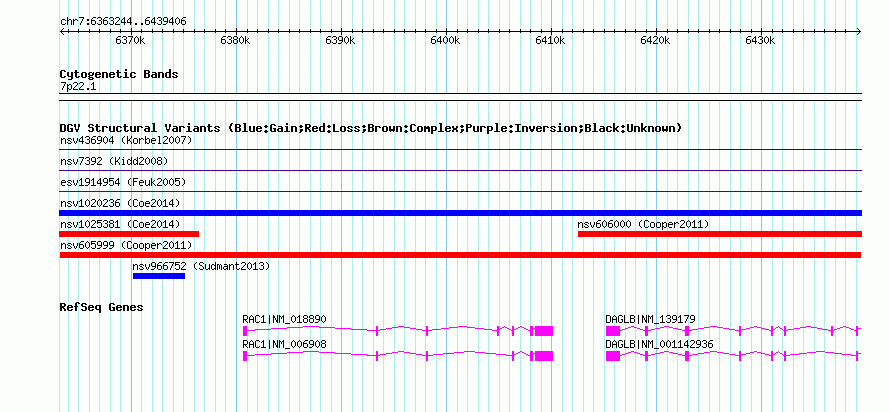Open the nsv606000 (Cooper2011) label

click(643, 224)
